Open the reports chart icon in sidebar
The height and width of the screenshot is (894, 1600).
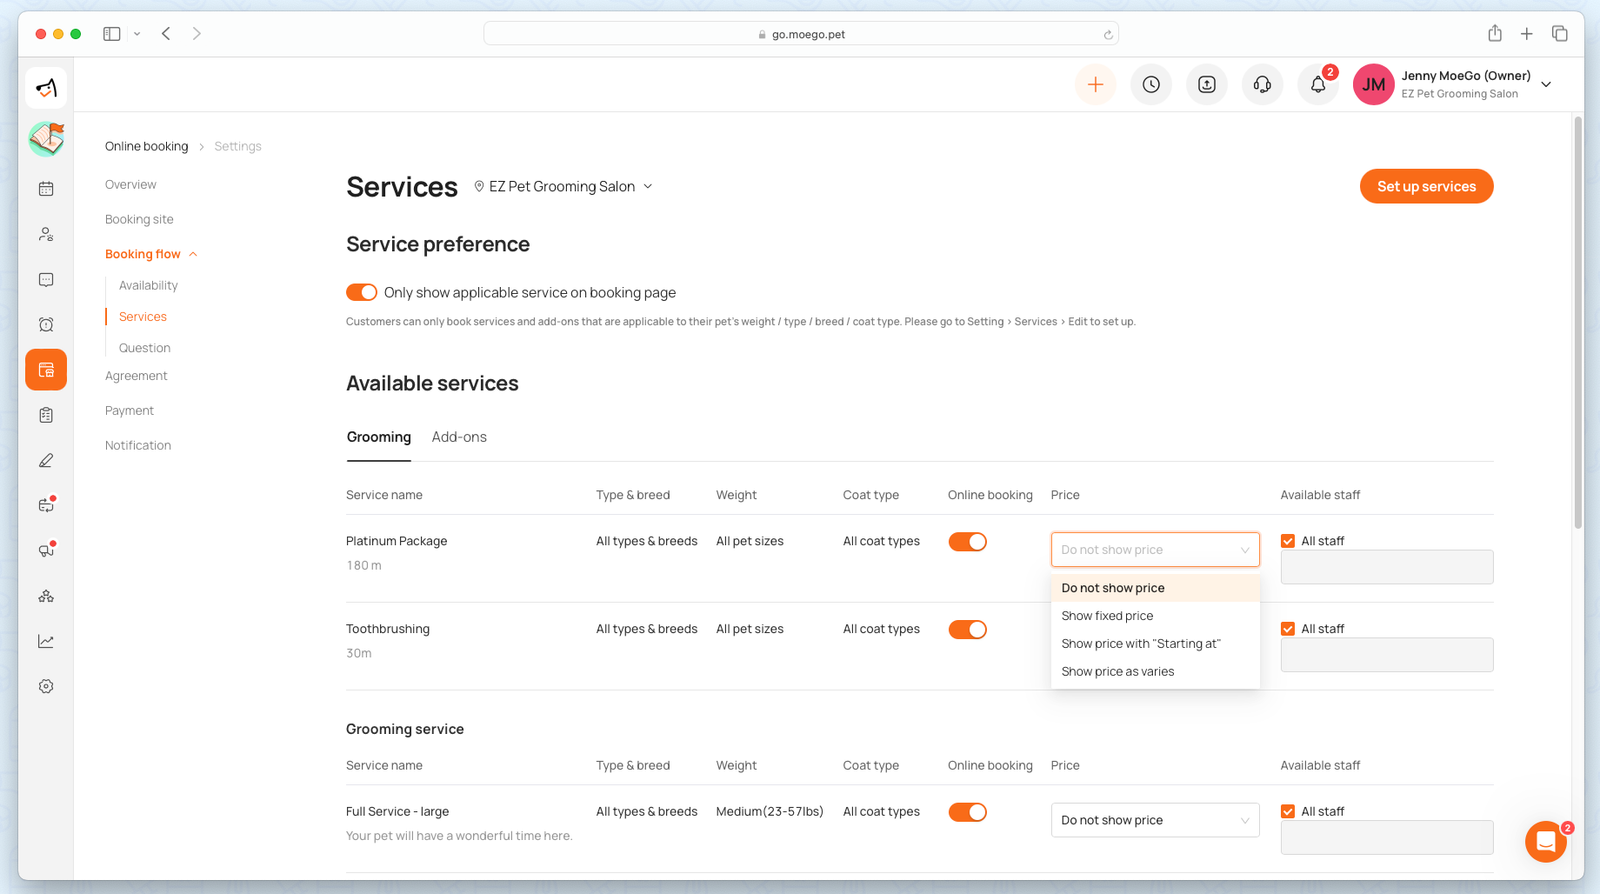coord(46,641)
